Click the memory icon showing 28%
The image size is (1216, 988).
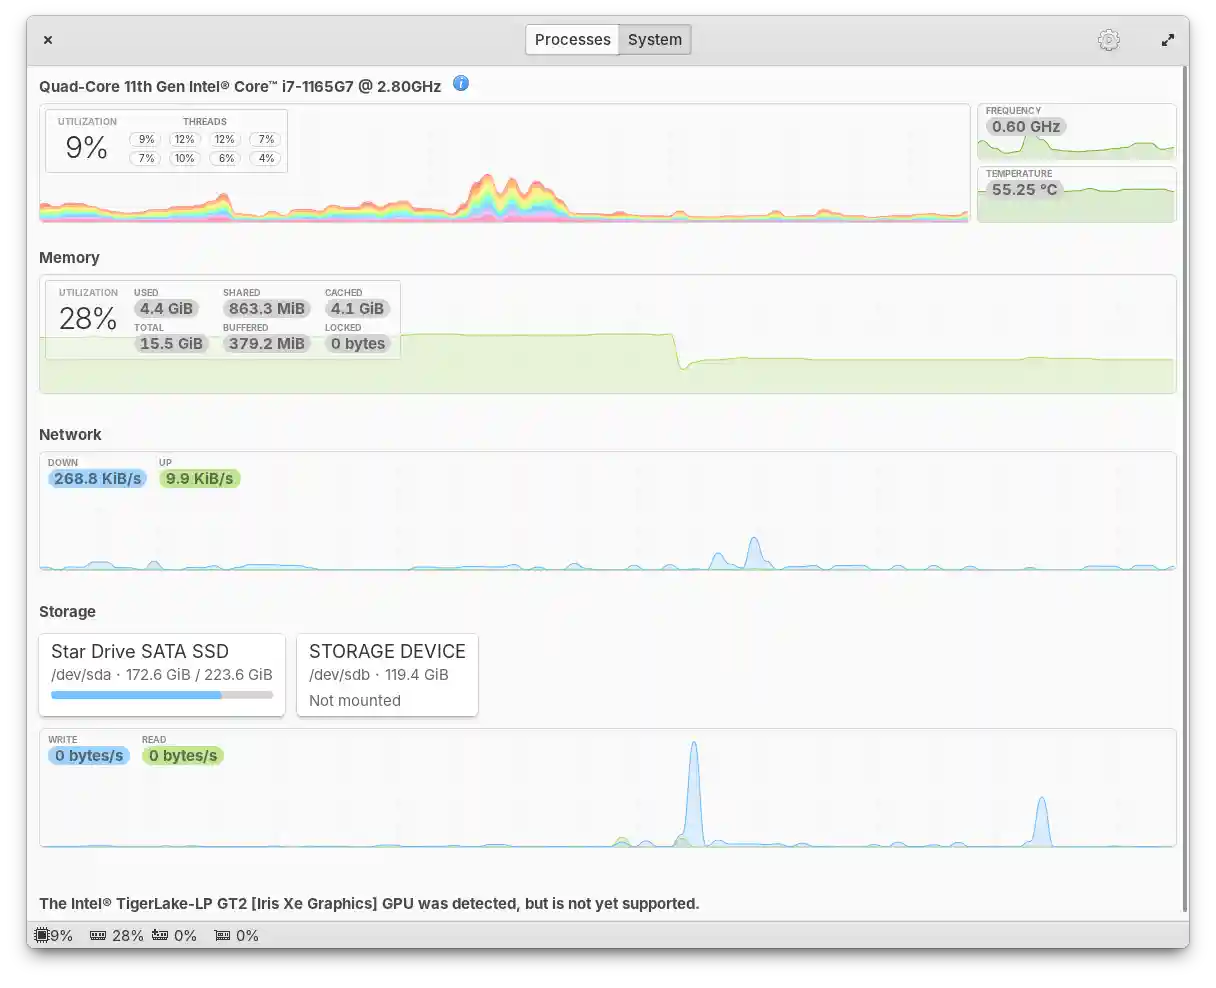98,935
